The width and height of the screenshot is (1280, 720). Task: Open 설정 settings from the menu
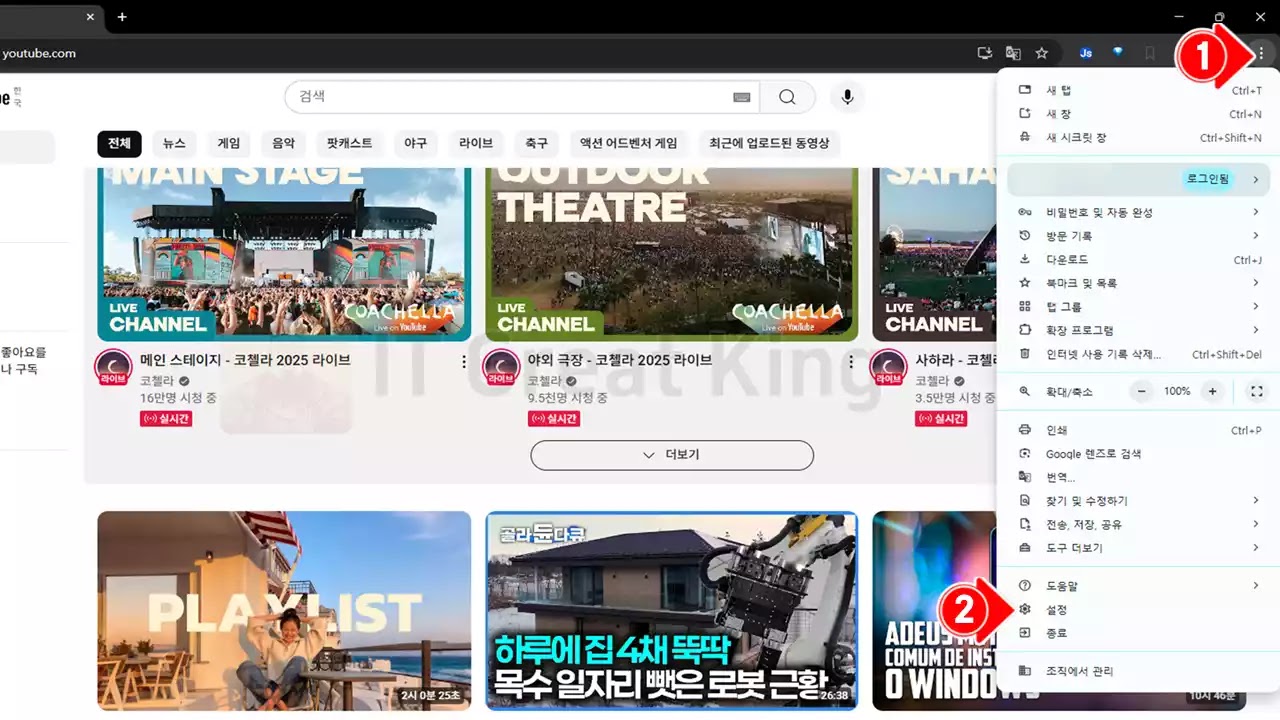click(x=1139, y=609)
